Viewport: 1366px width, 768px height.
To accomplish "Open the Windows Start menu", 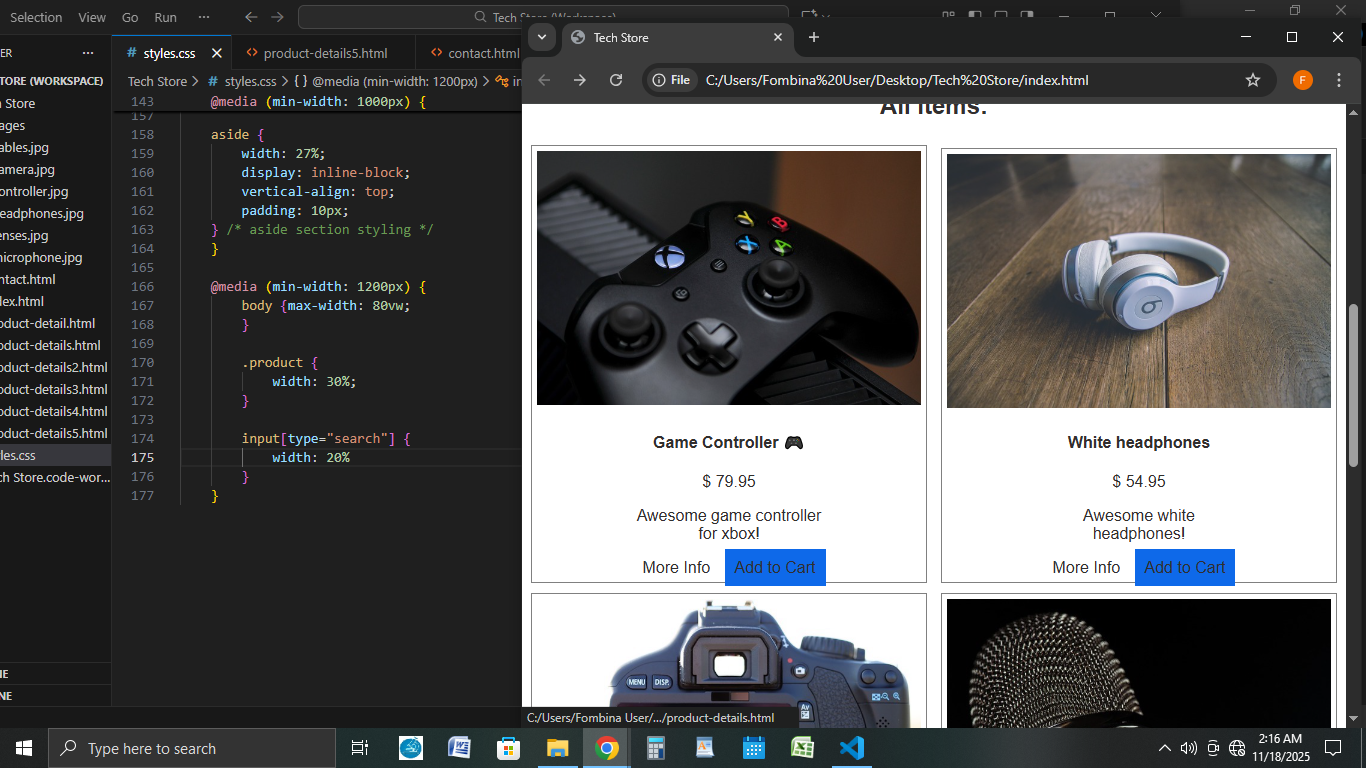I will [x=24, y=748].
